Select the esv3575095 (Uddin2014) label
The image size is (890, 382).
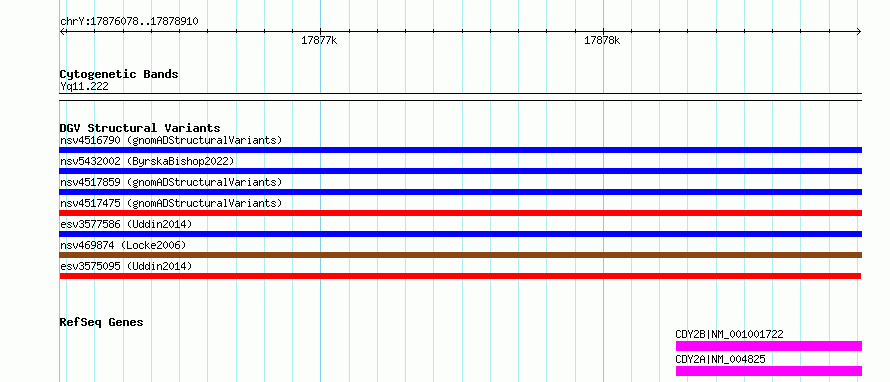[x=126, y=266]
